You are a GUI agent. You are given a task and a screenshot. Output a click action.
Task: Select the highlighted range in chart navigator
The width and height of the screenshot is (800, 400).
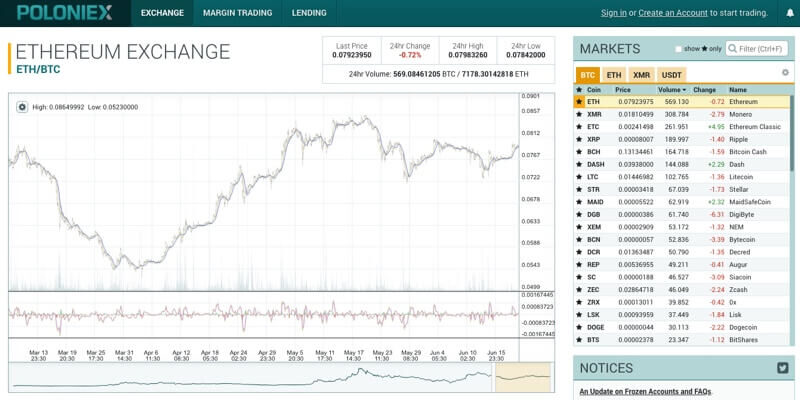523,377
